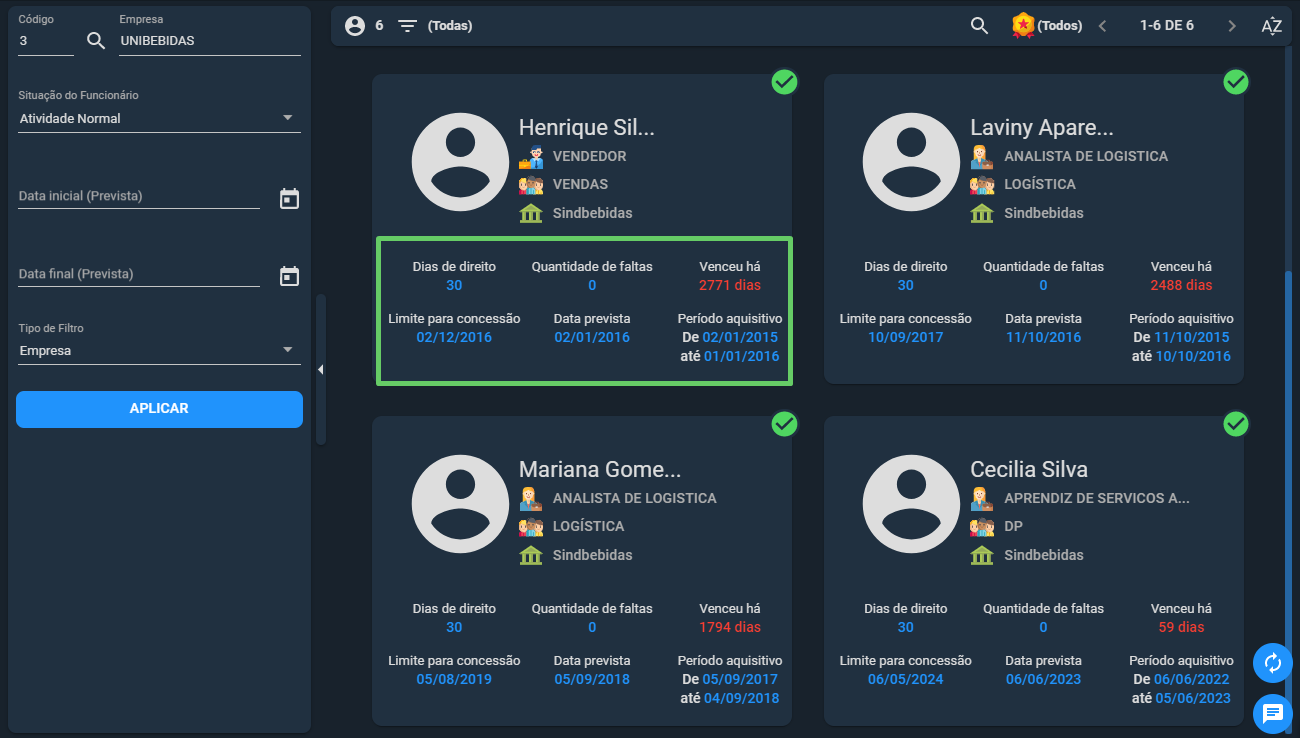The image size is (1300, 738).
Task: Click the Empresa input field
Action: pyautogui.click(x=210, y=41)
